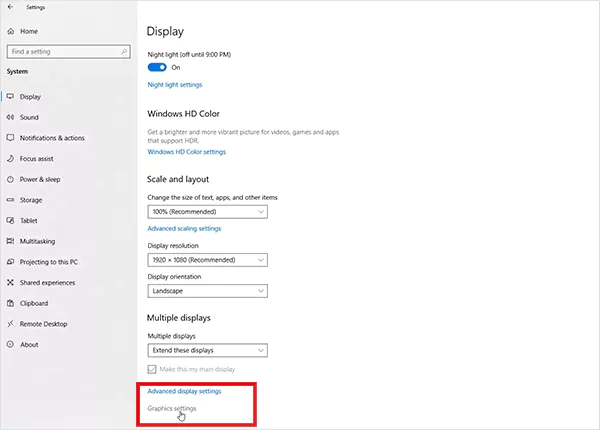Toggle Make this my main display checkbox
This screenshot has height=430, width=600.
click(152, 369)
